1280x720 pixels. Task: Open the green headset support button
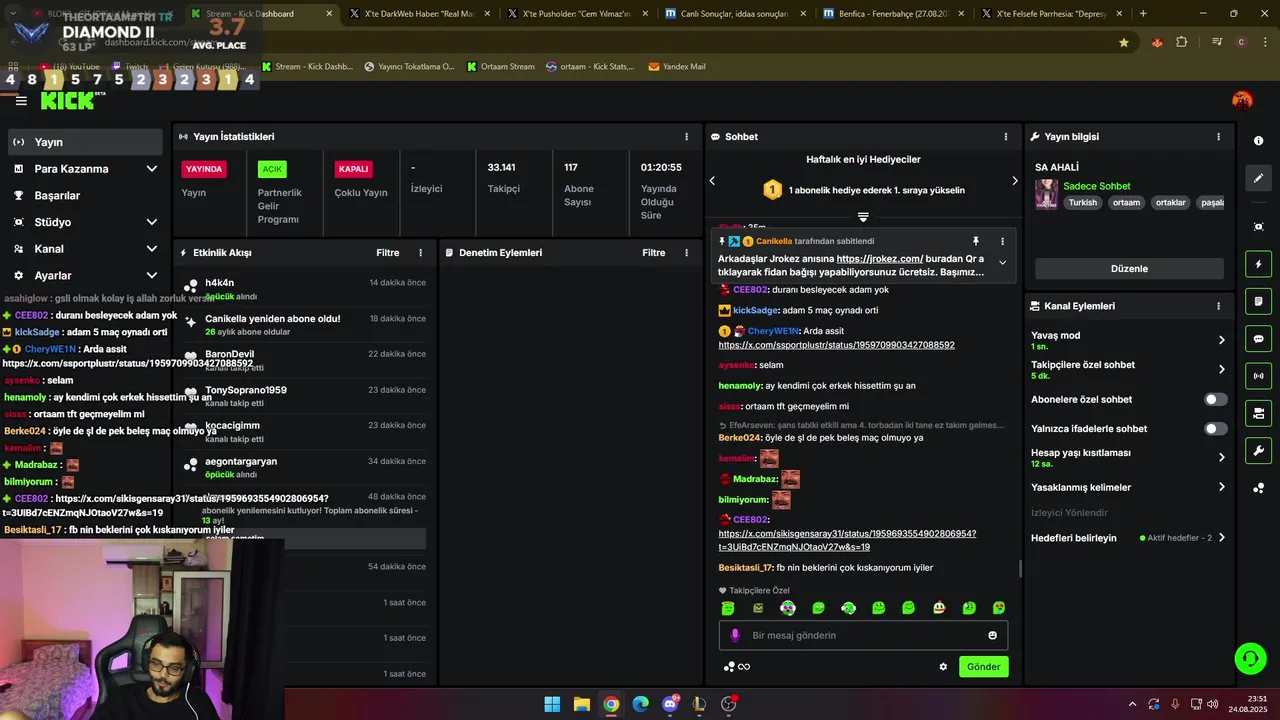[x=1250, y=658]
